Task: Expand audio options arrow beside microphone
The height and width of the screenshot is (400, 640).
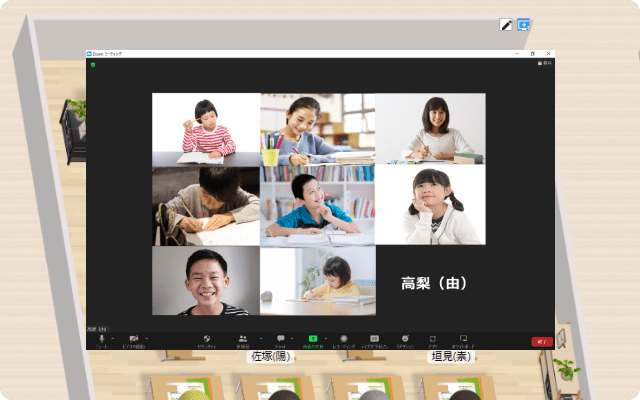Action: (114, 338)
